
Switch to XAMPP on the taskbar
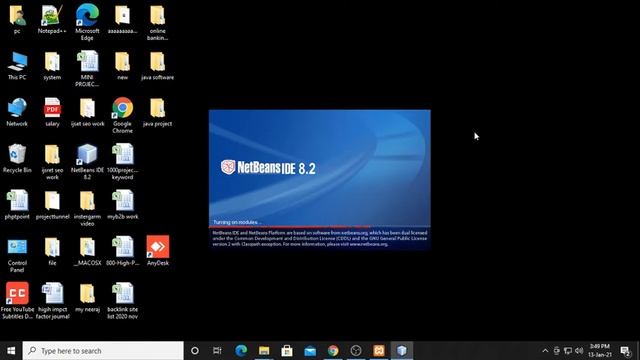click(379, 351)
